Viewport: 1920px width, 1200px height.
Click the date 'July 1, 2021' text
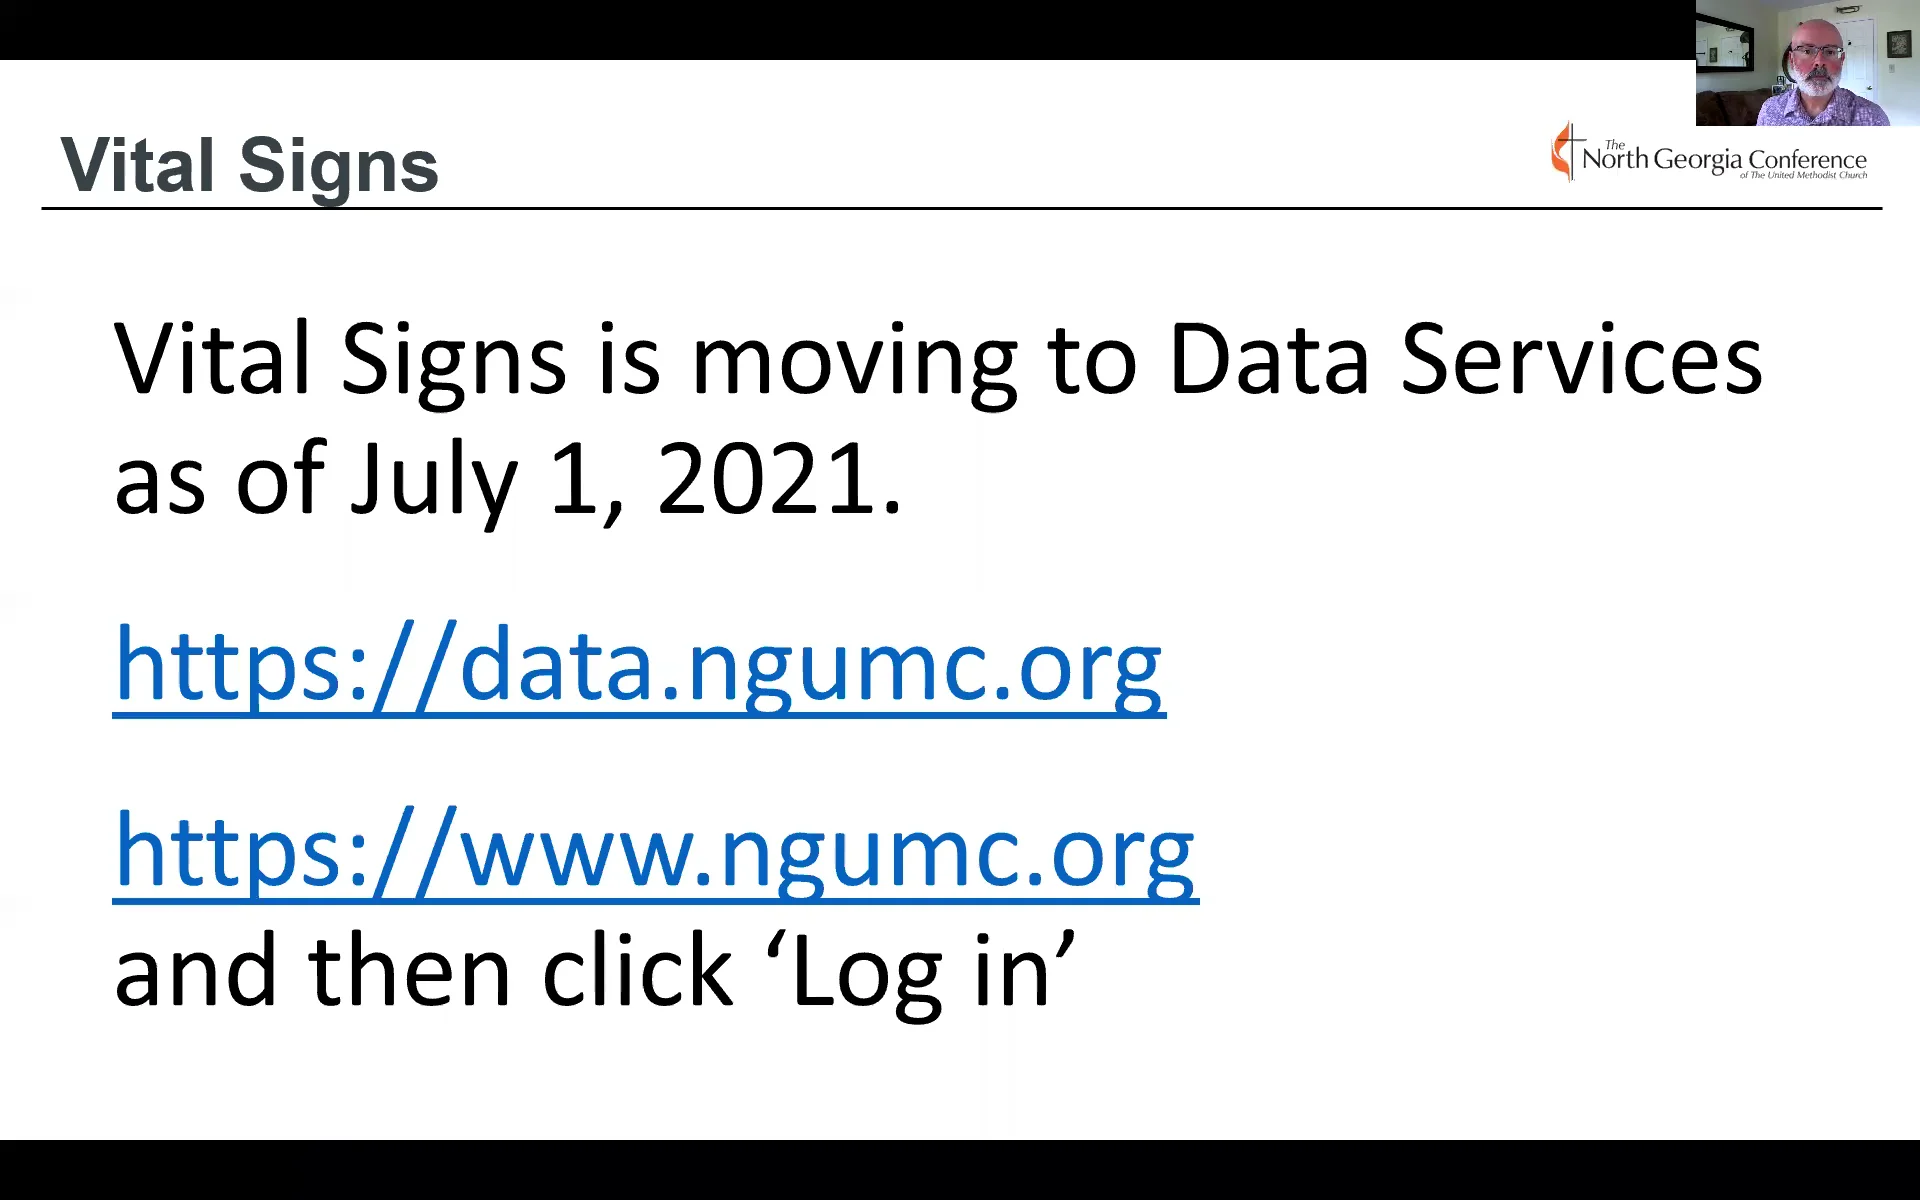click(624, 480)
